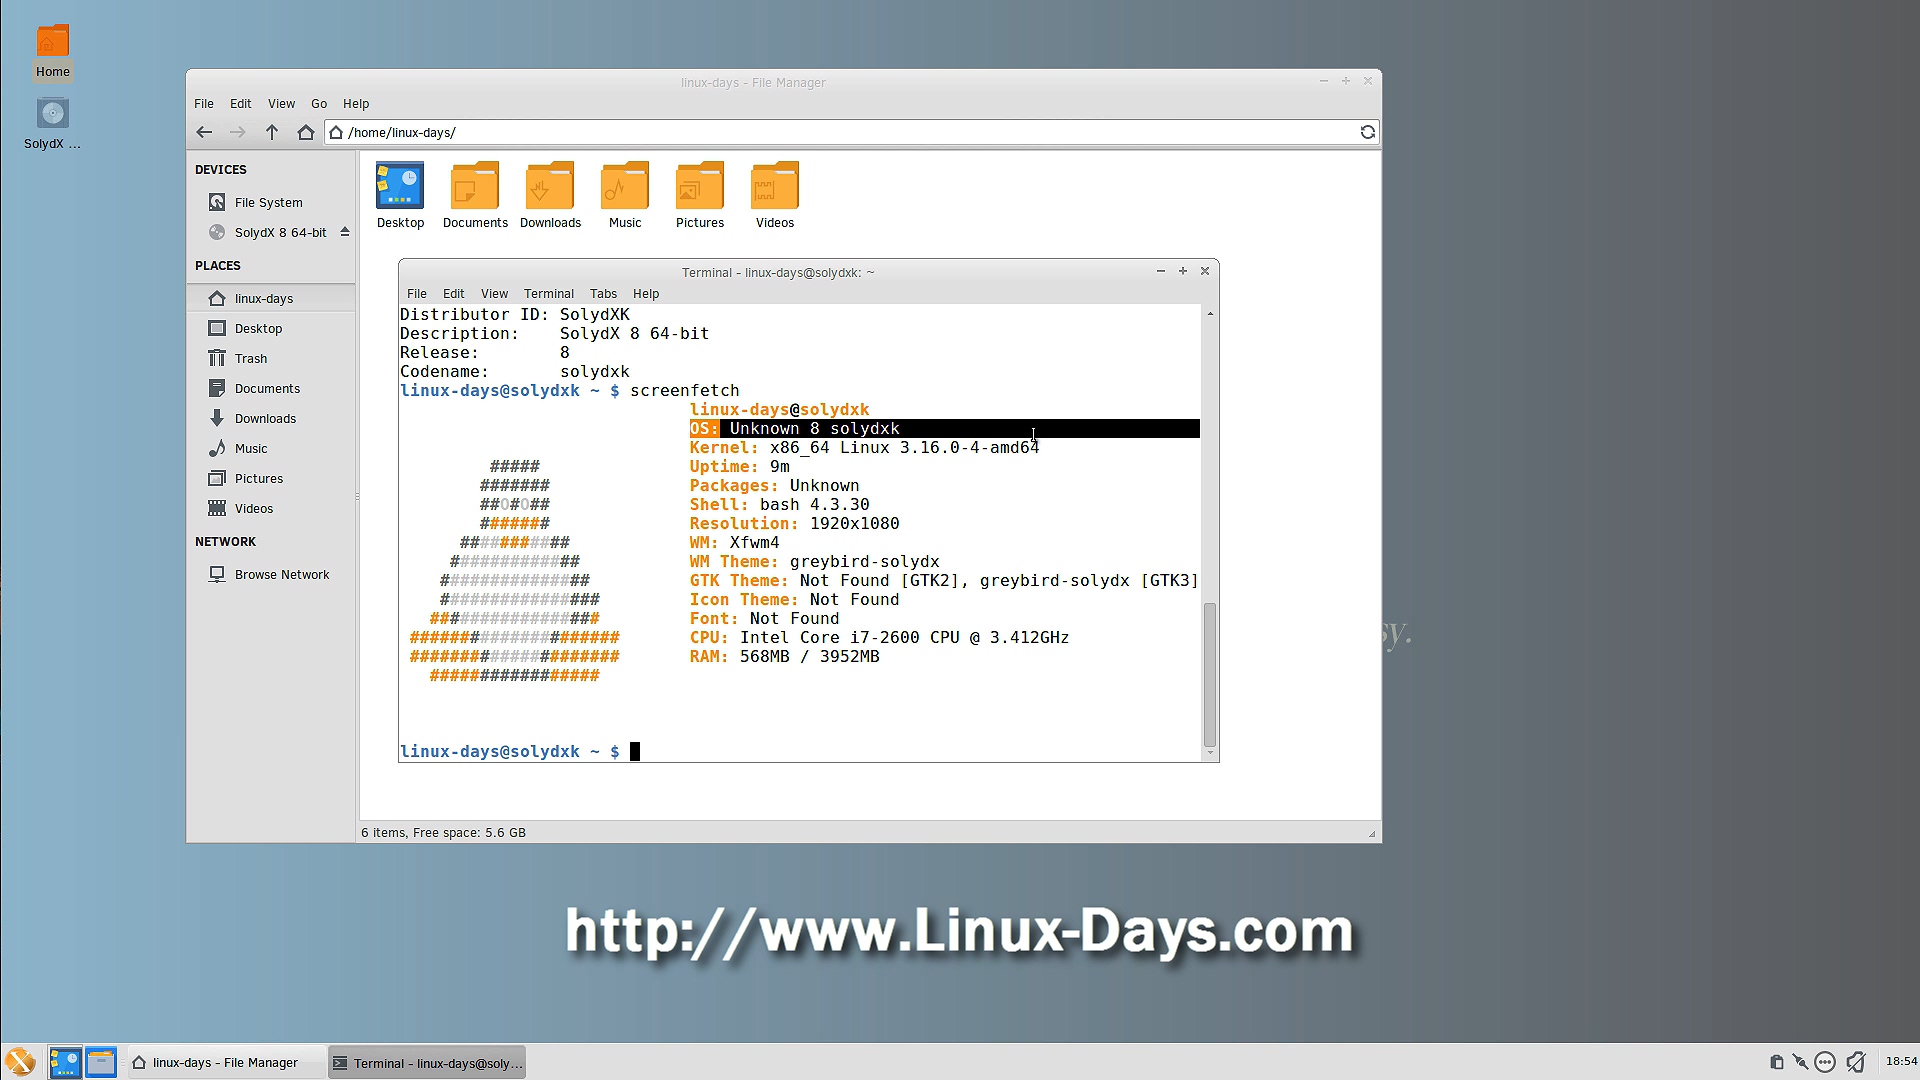Select Pictures in Places sidebar
This screenshot has height=1080, width=1920.
pyautogui.click(x=270, y=478)
